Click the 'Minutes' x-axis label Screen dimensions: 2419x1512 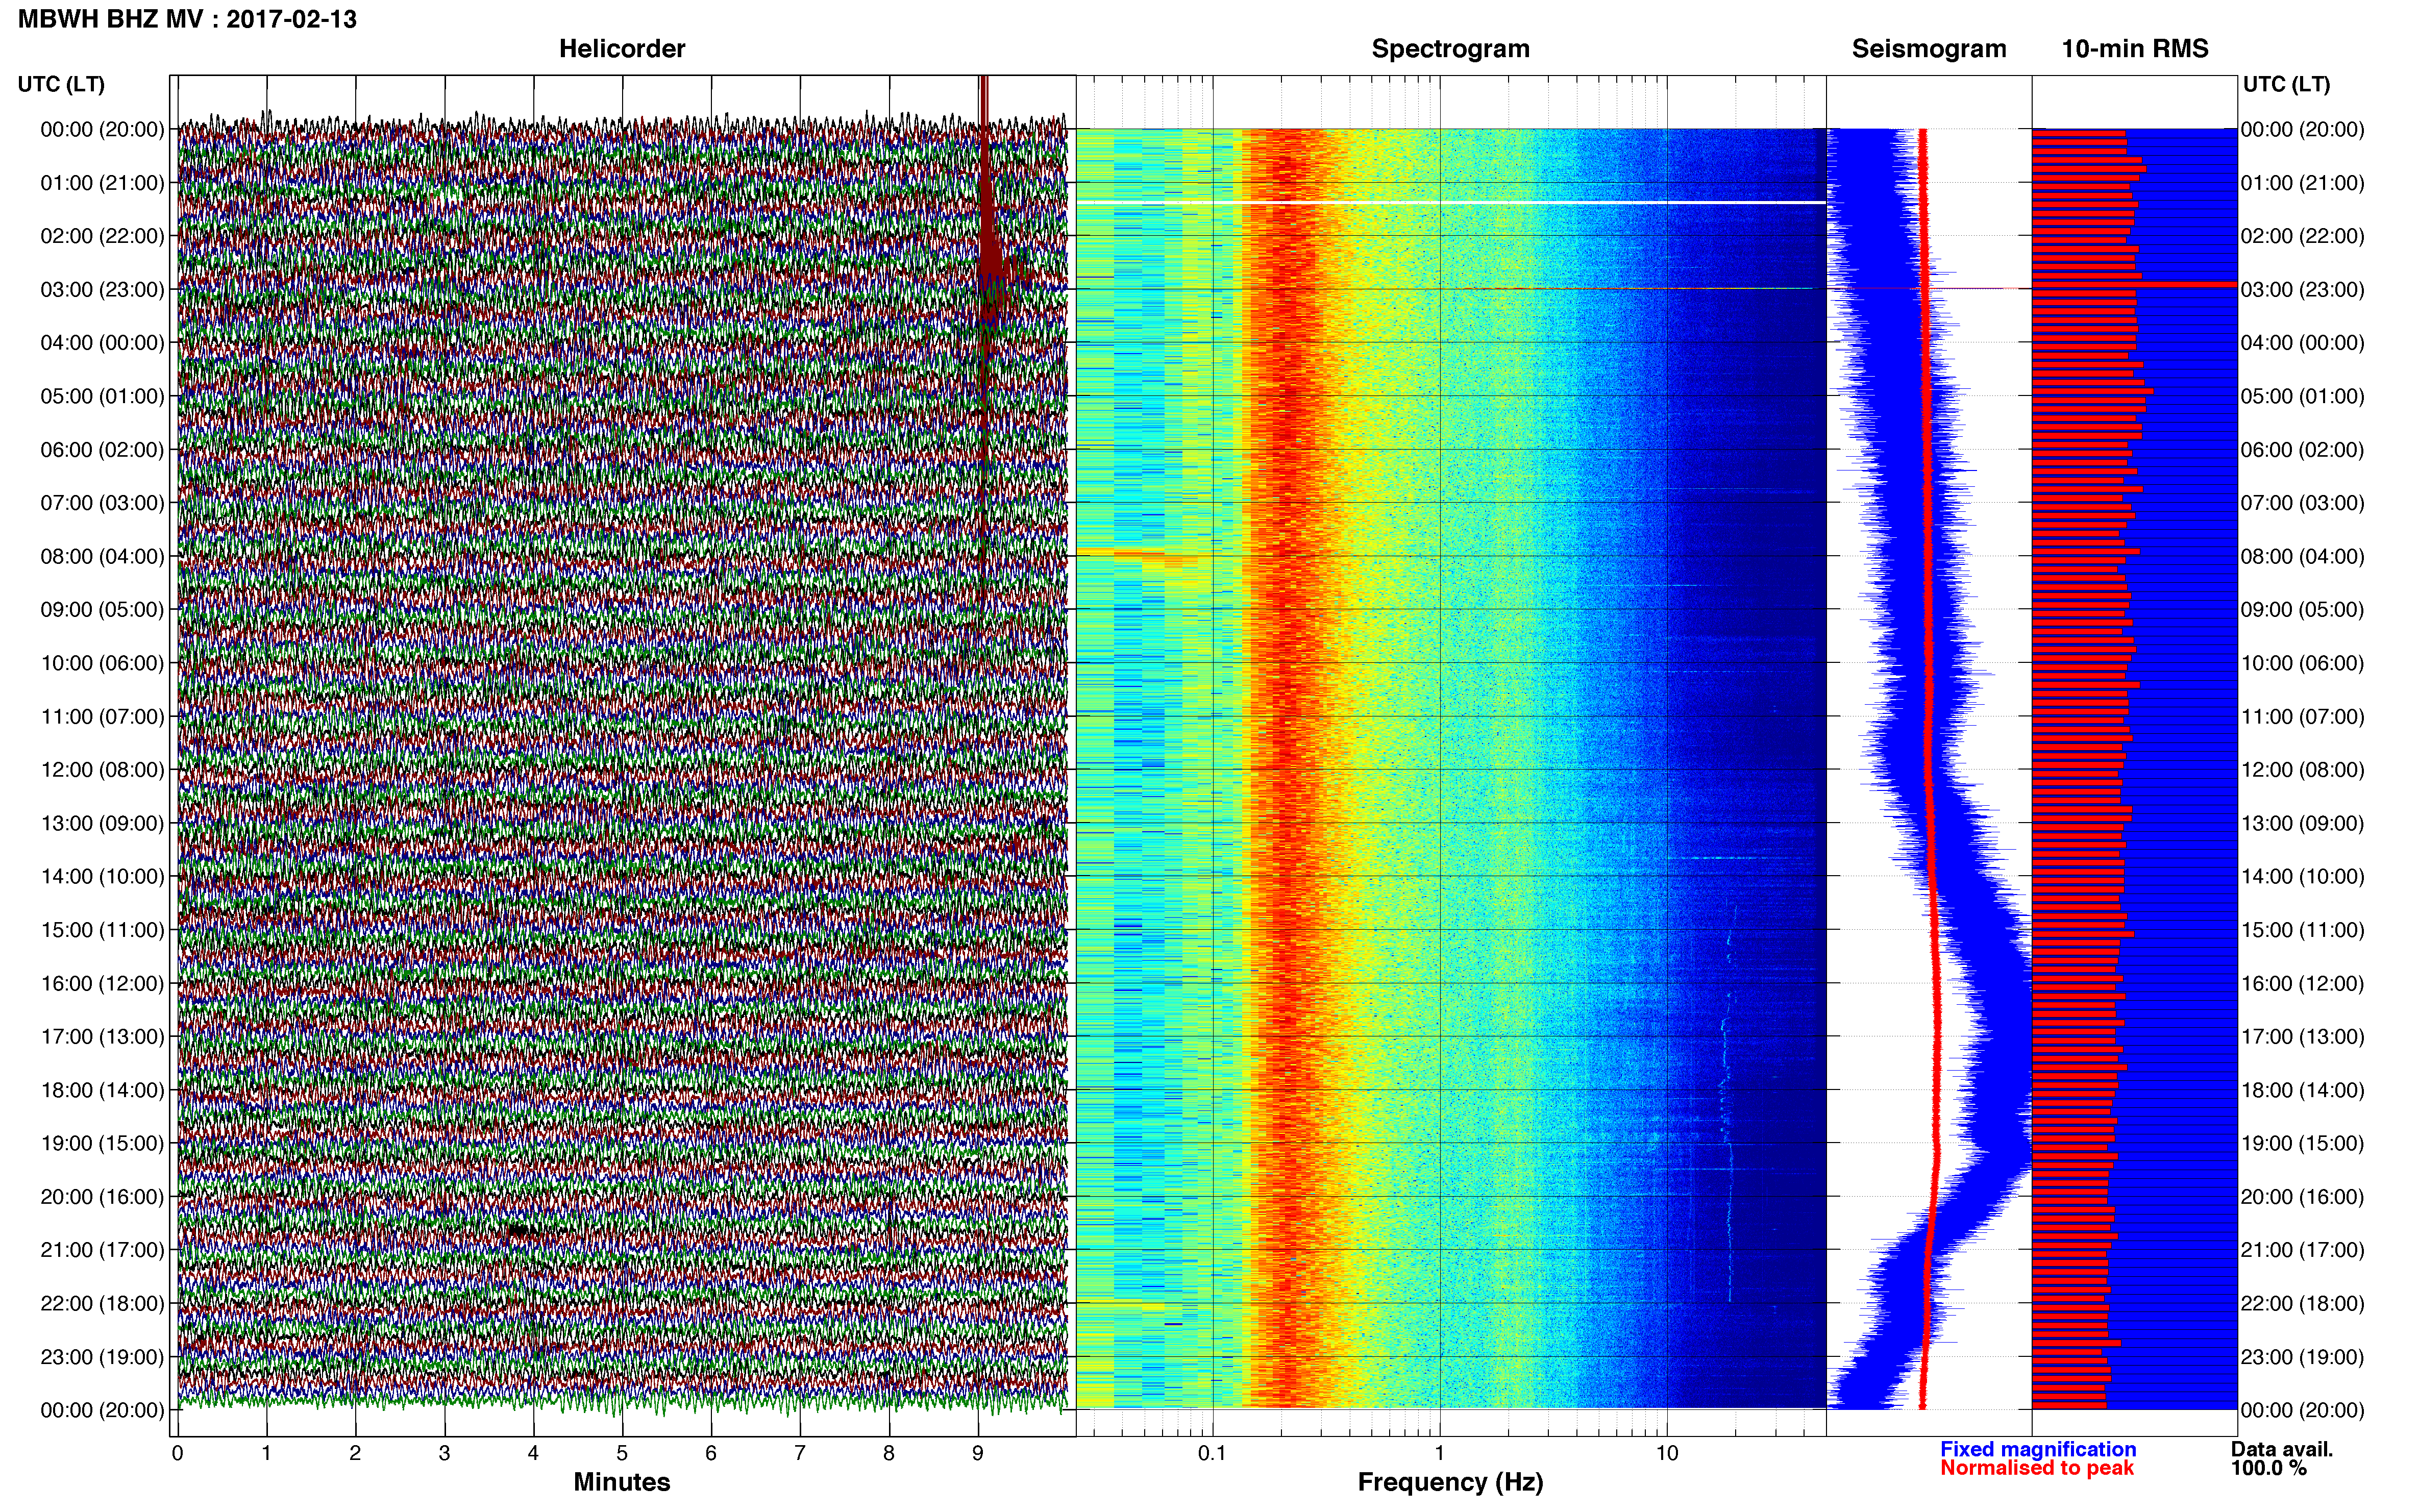tap(622, 1483)
